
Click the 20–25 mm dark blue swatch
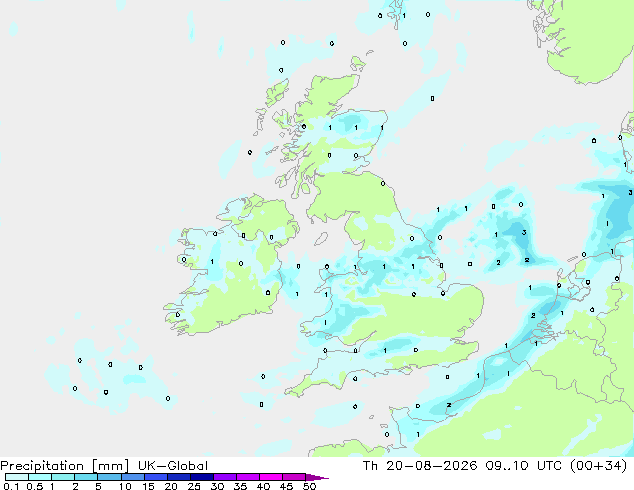178,477
